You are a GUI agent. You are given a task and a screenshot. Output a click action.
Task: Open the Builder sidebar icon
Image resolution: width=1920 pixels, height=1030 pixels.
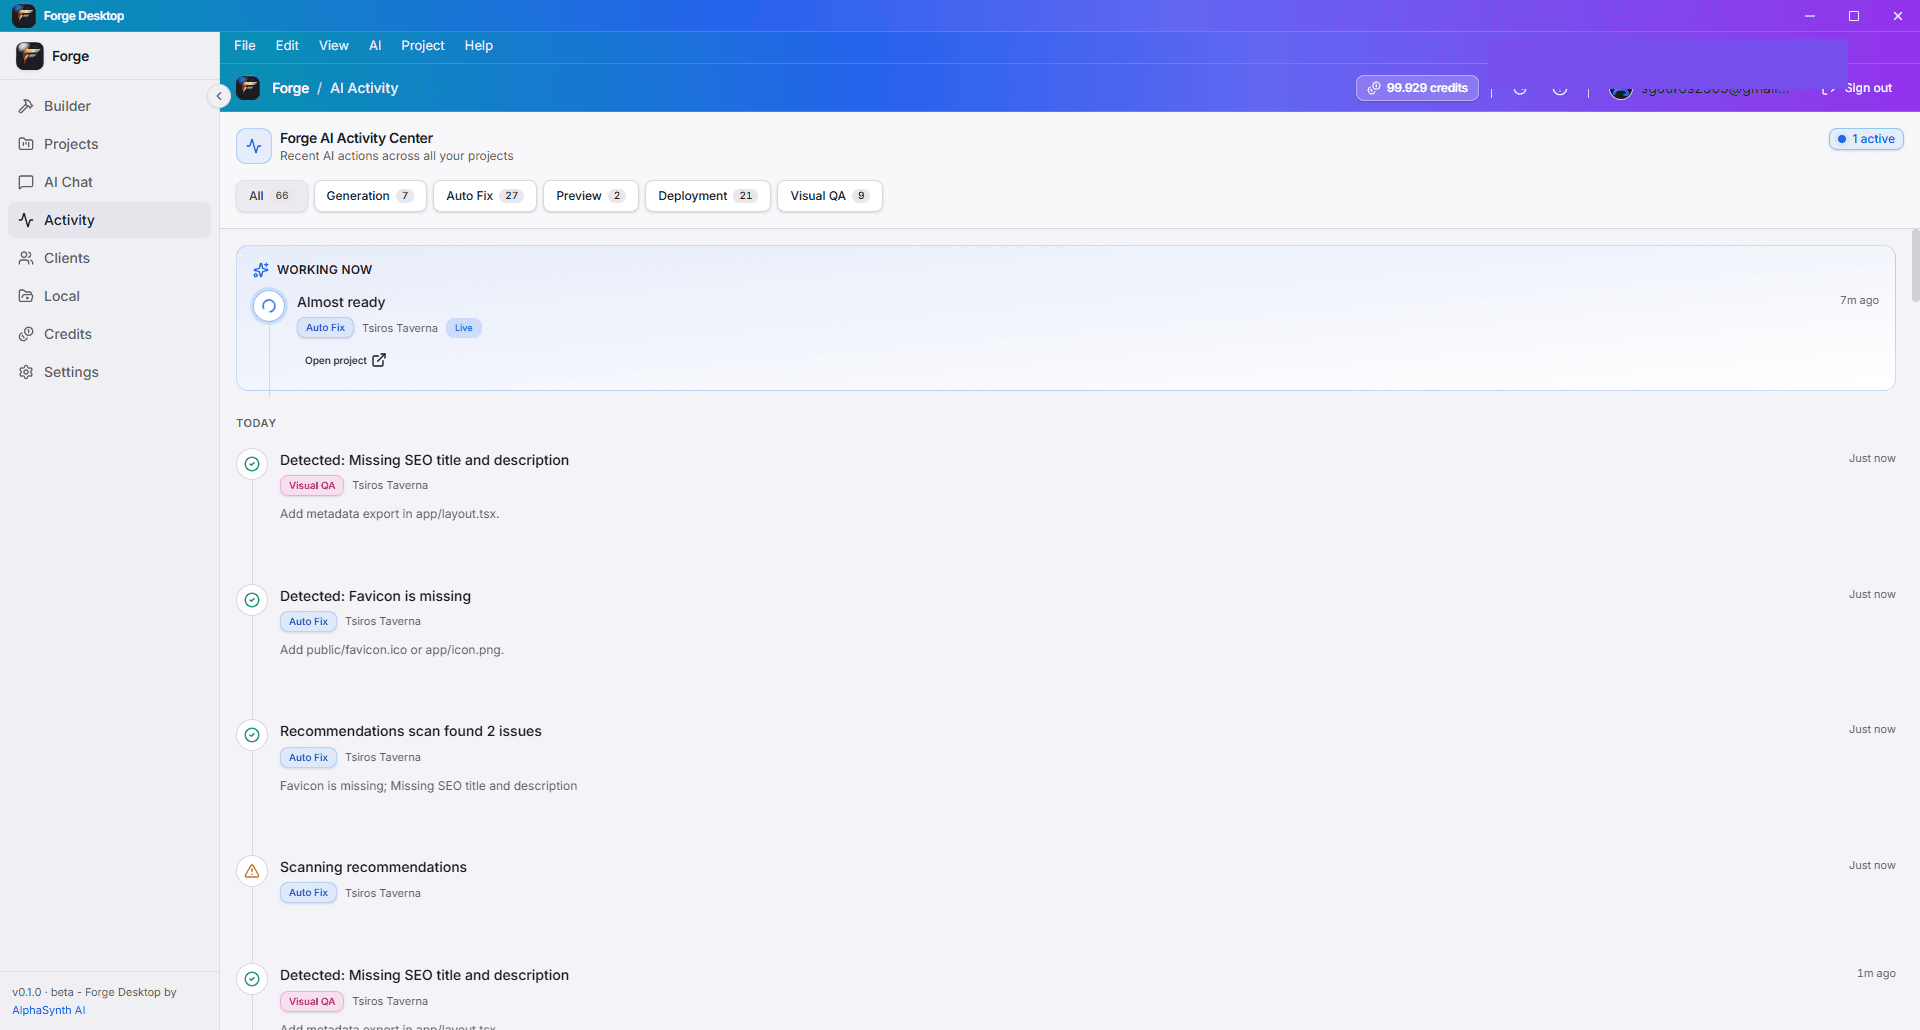26,106
